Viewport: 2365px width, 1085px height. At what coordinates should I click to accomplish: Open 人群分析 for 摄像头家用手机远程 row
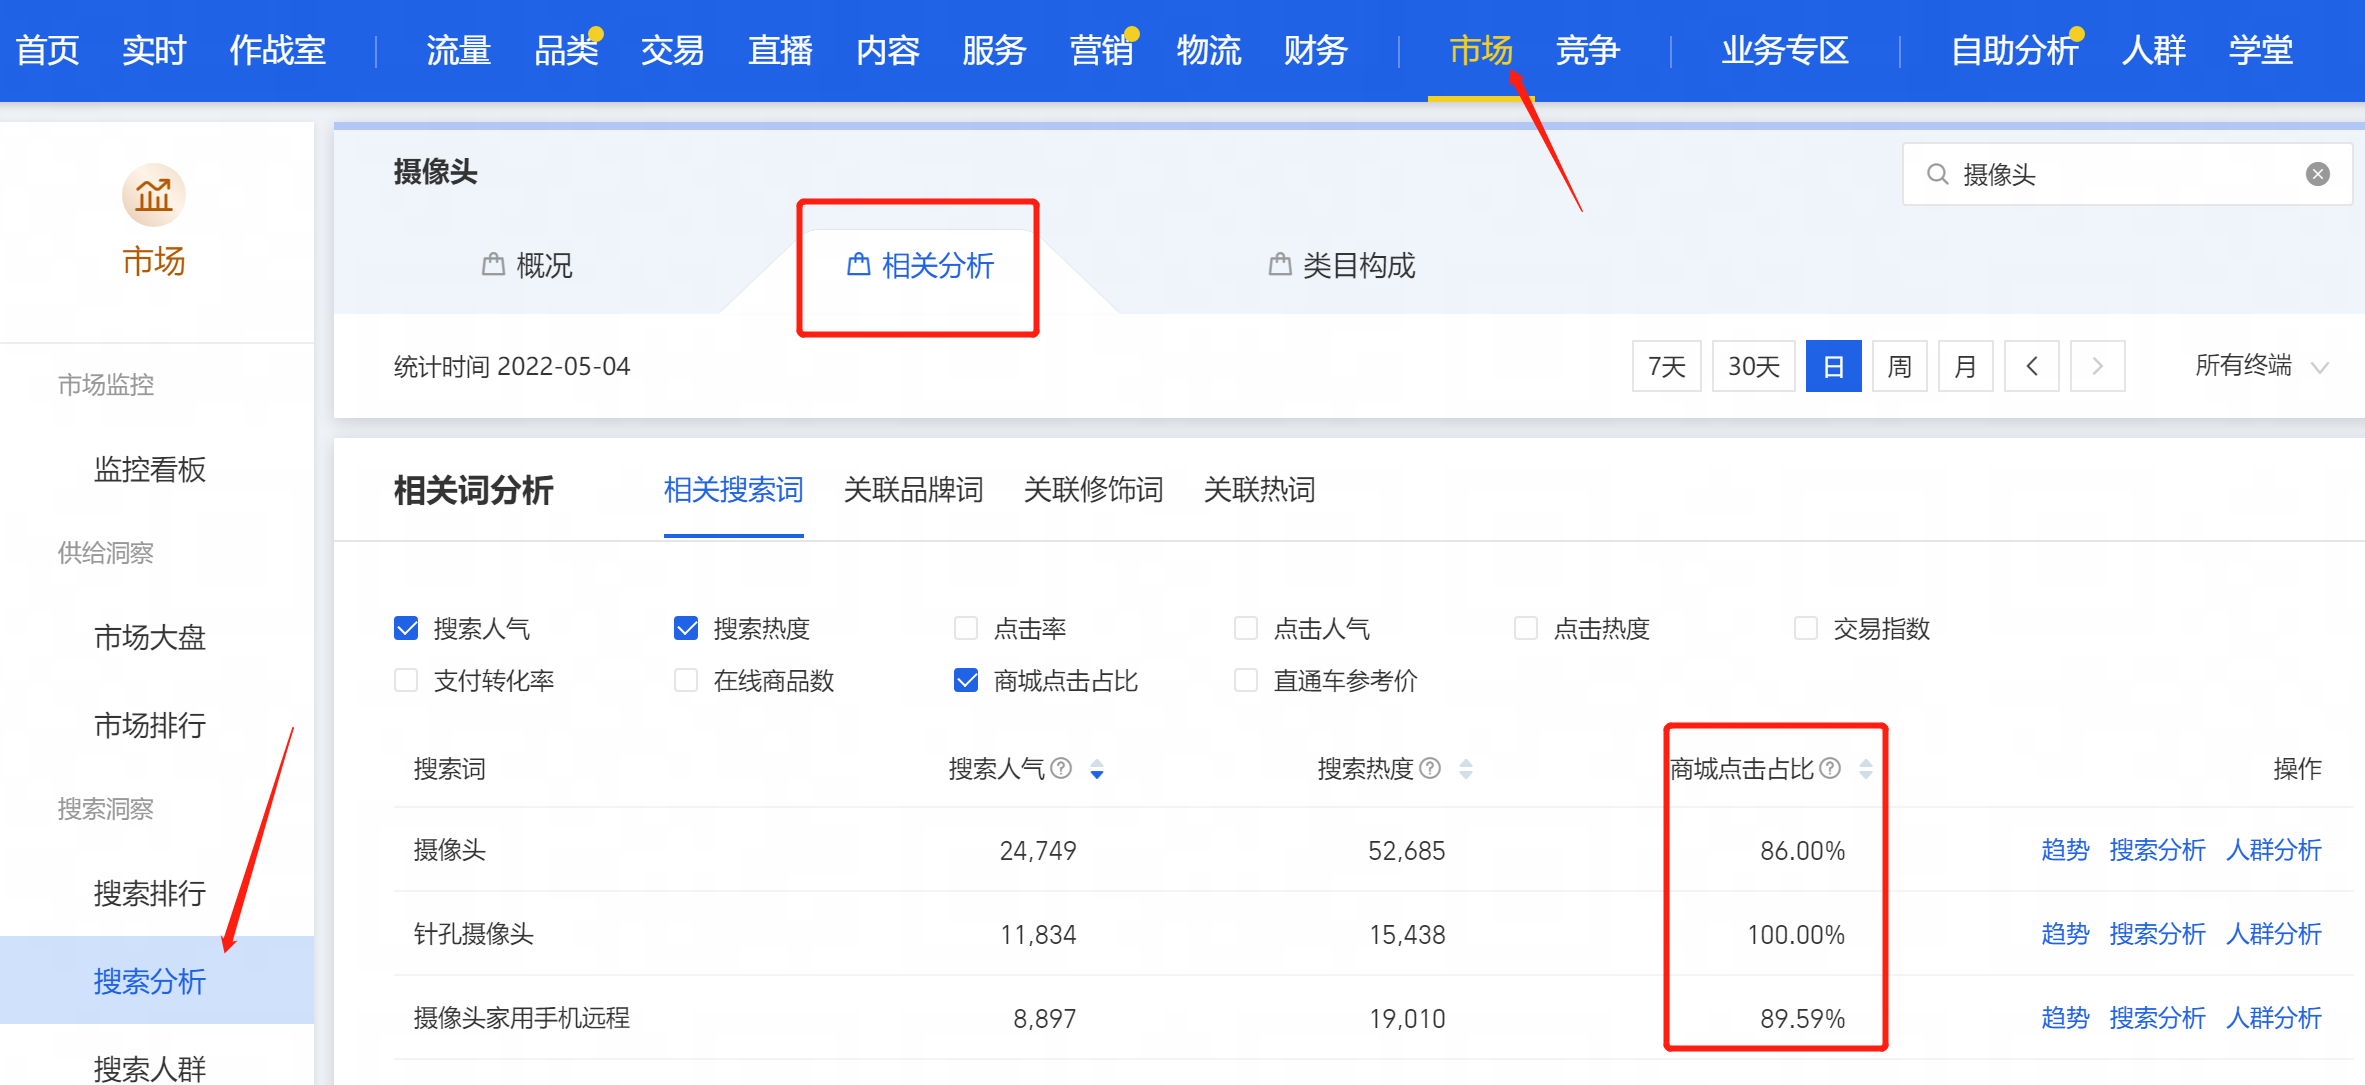point(2274,1018)
